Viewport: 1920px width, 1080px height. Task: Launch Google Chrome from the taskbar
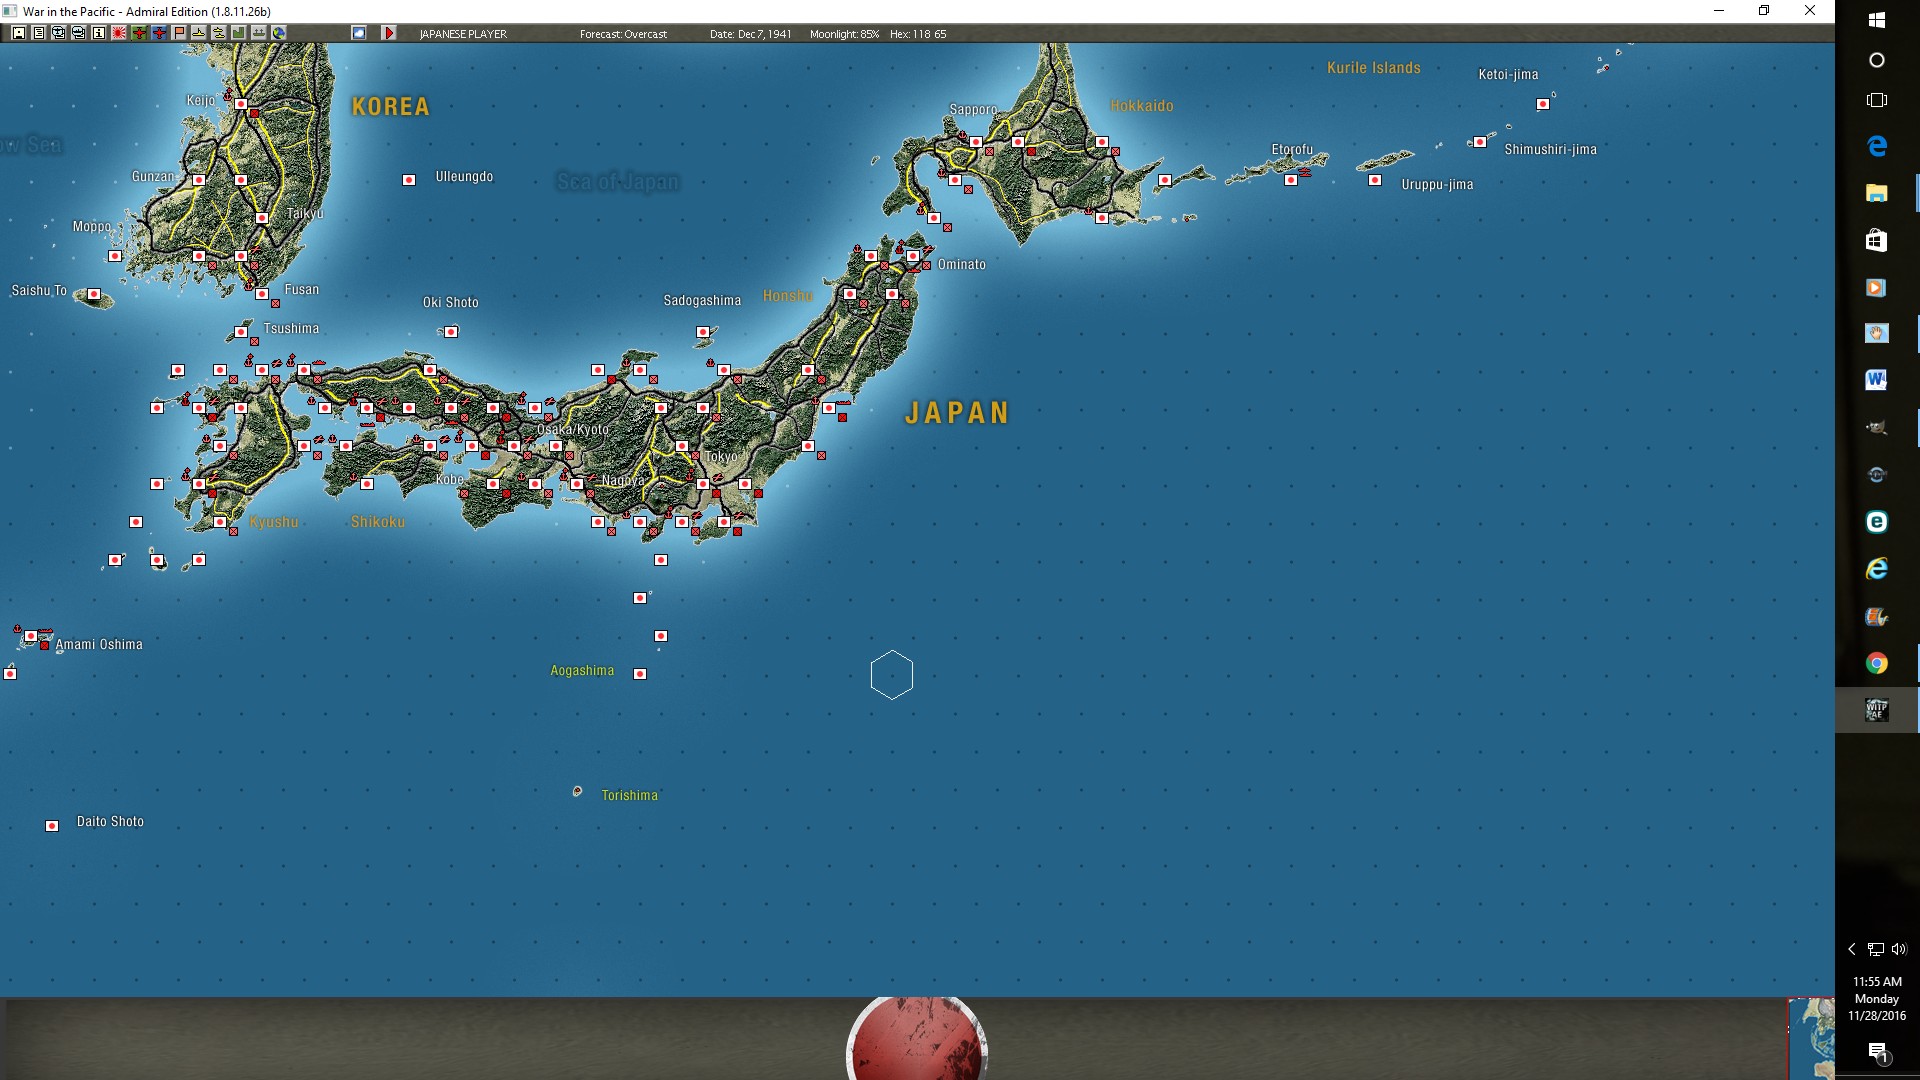[x=1877, y=663]
